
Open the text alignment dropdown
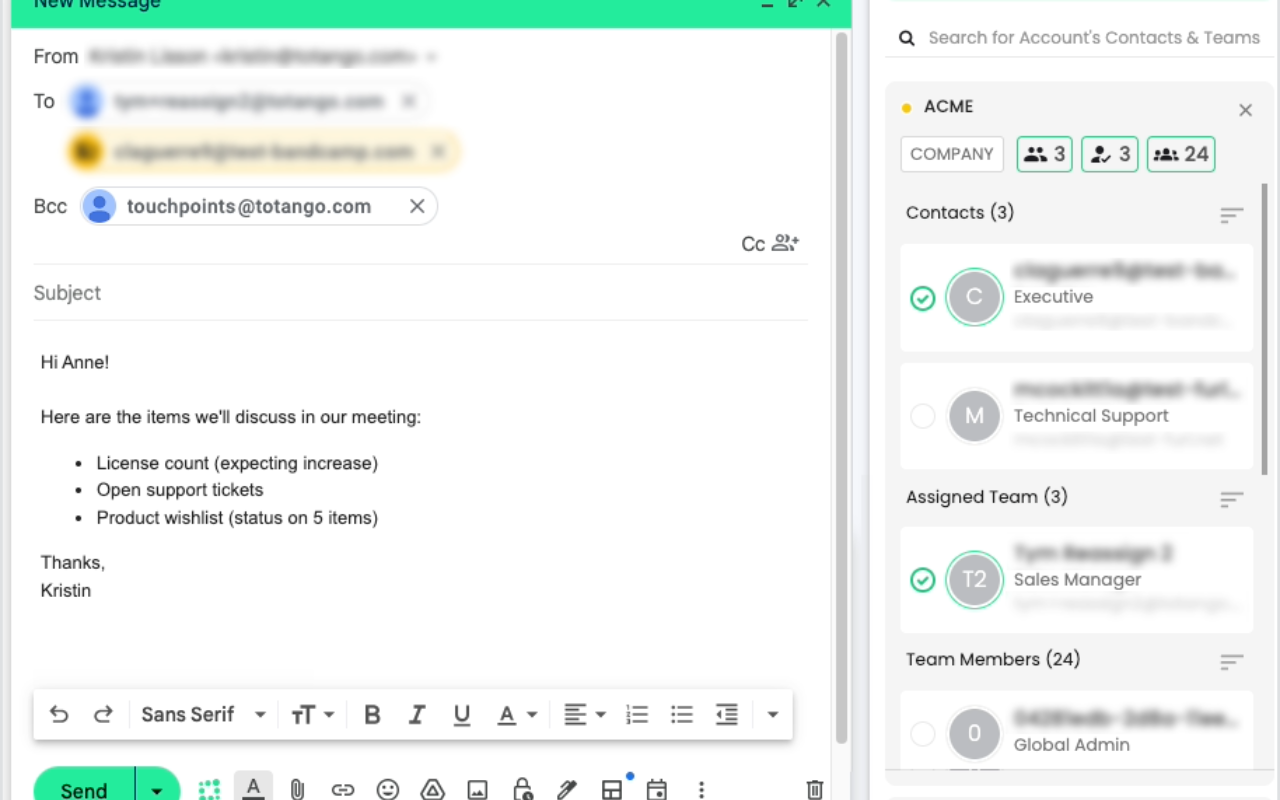(585, 714)
